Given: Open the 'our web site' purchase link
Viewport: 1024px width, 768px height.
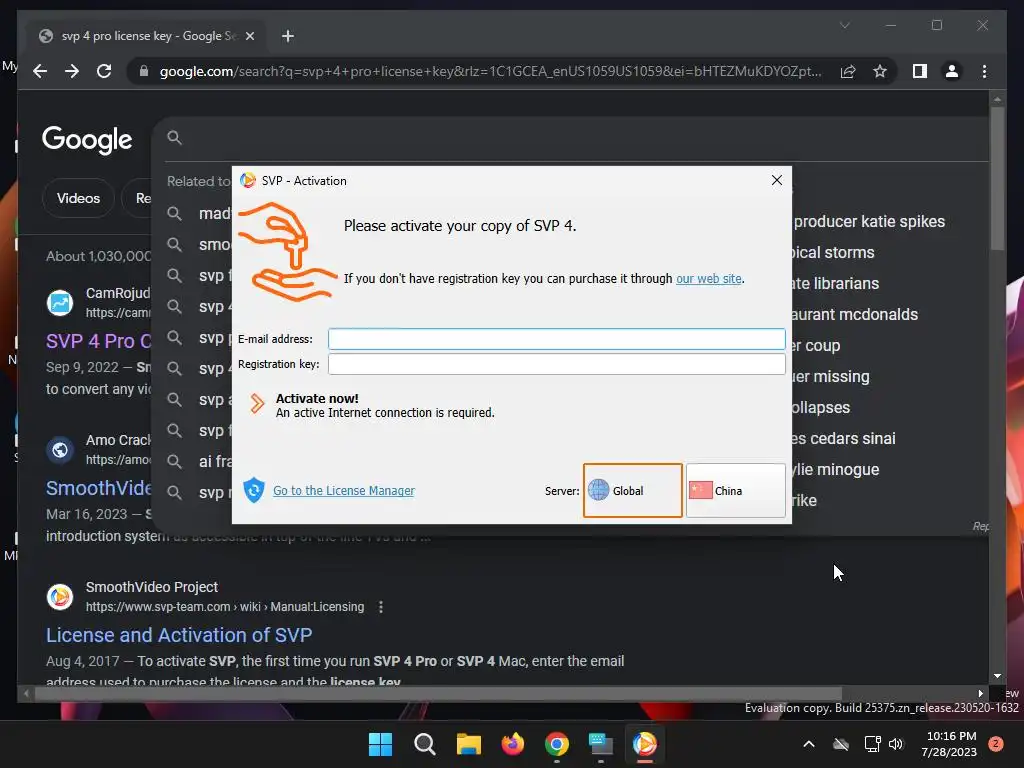Looking at the screenshot, I should 709,279.
